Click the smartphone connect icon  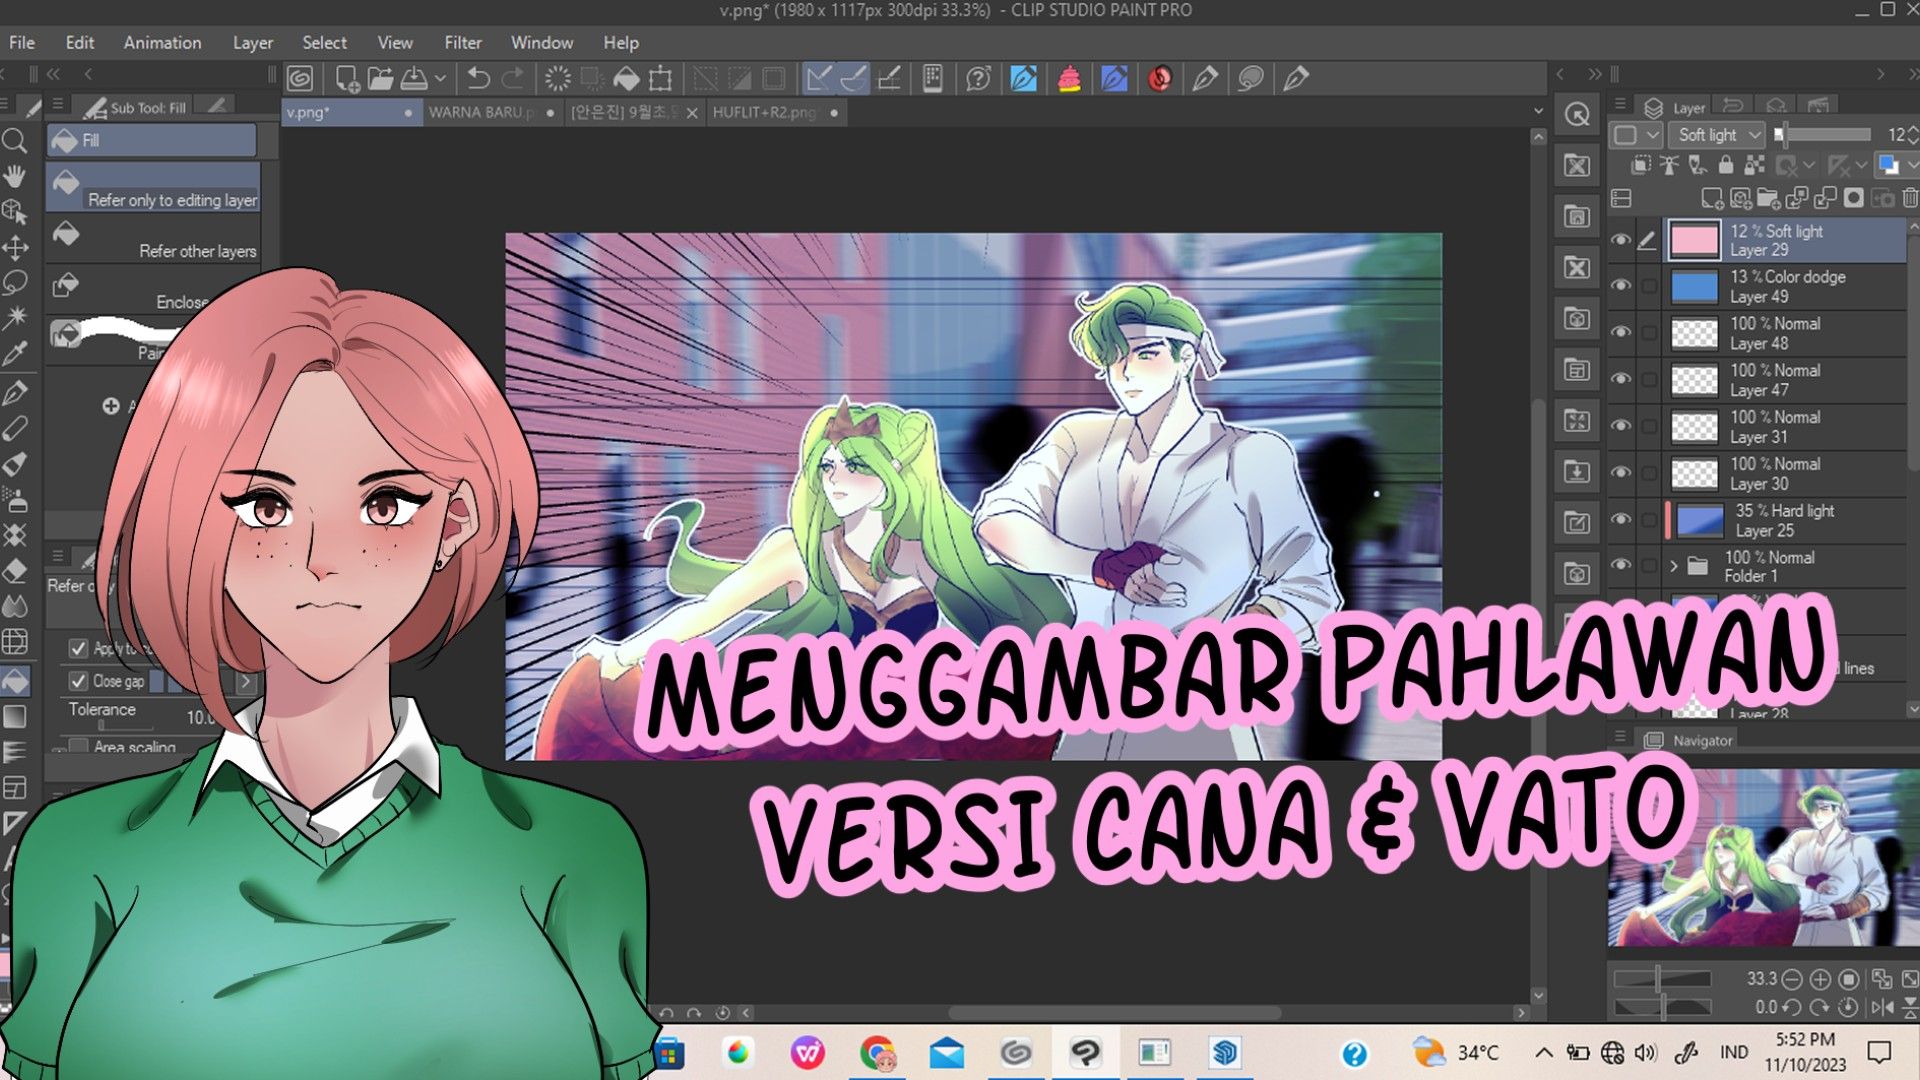933,78
